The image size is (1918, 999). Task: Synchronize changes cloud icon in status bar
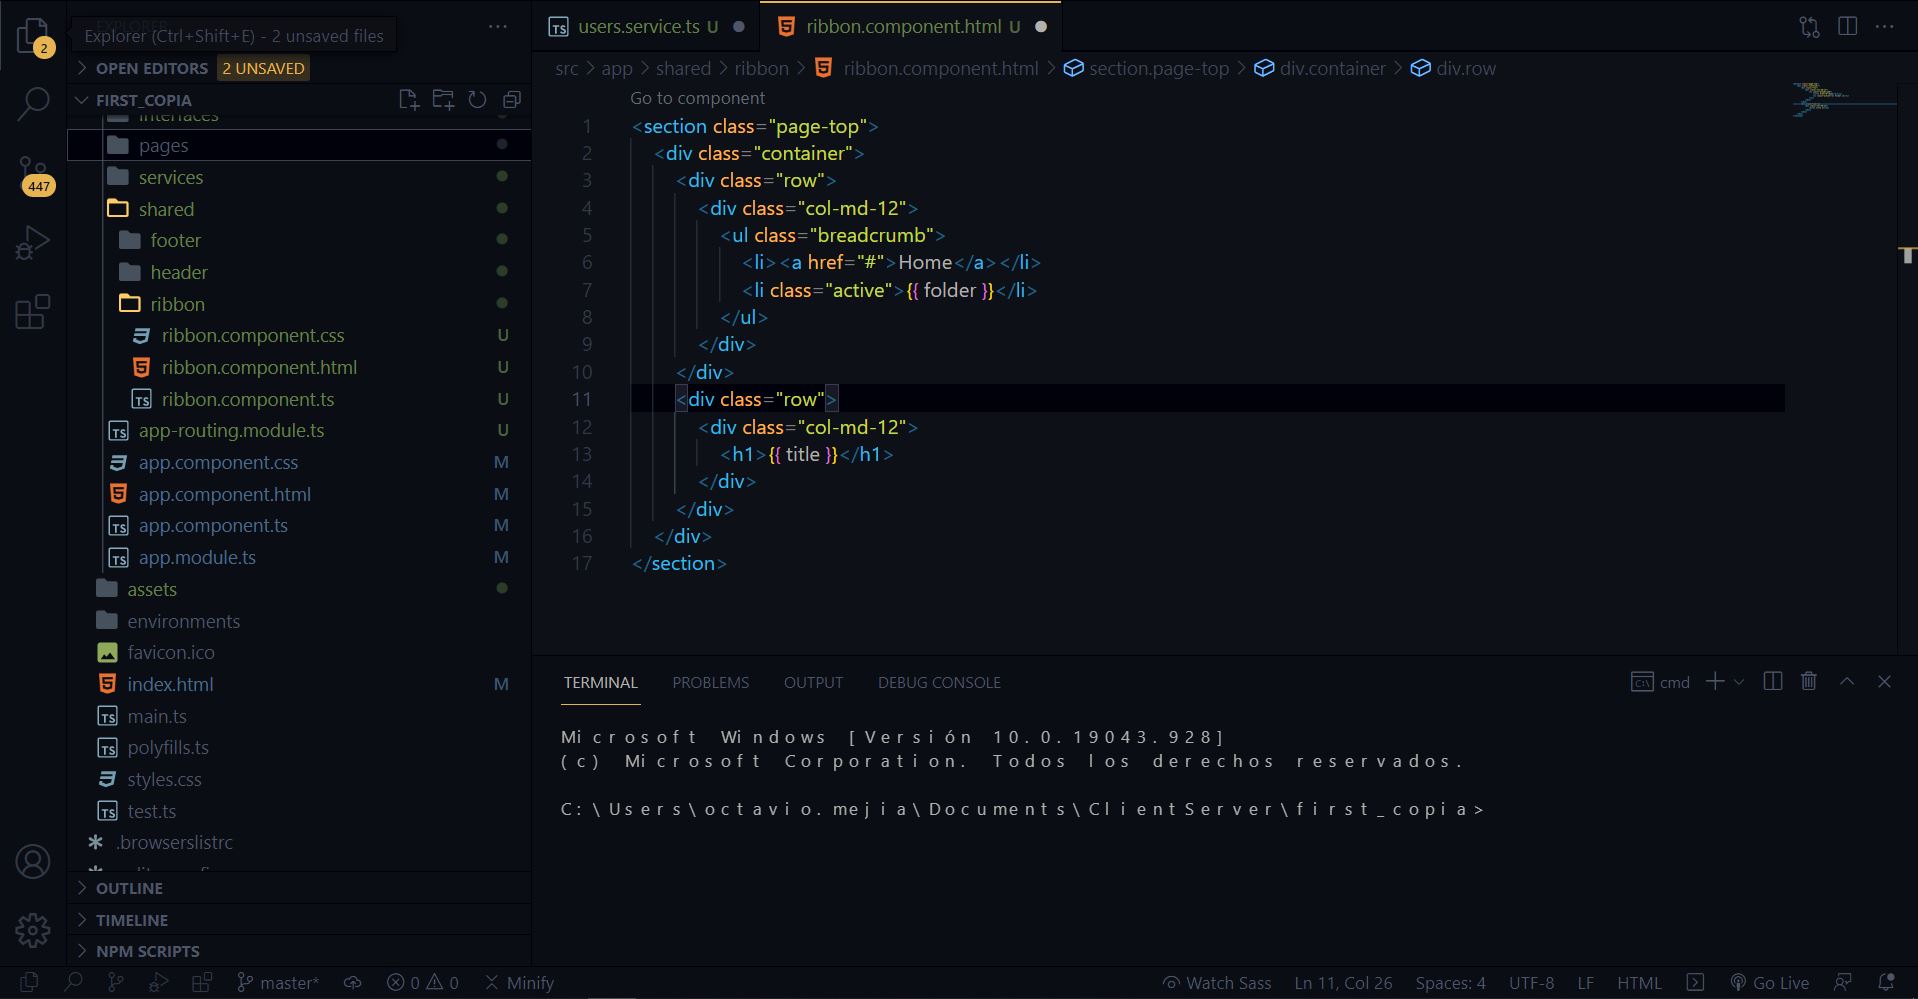[x=353, y=983]
